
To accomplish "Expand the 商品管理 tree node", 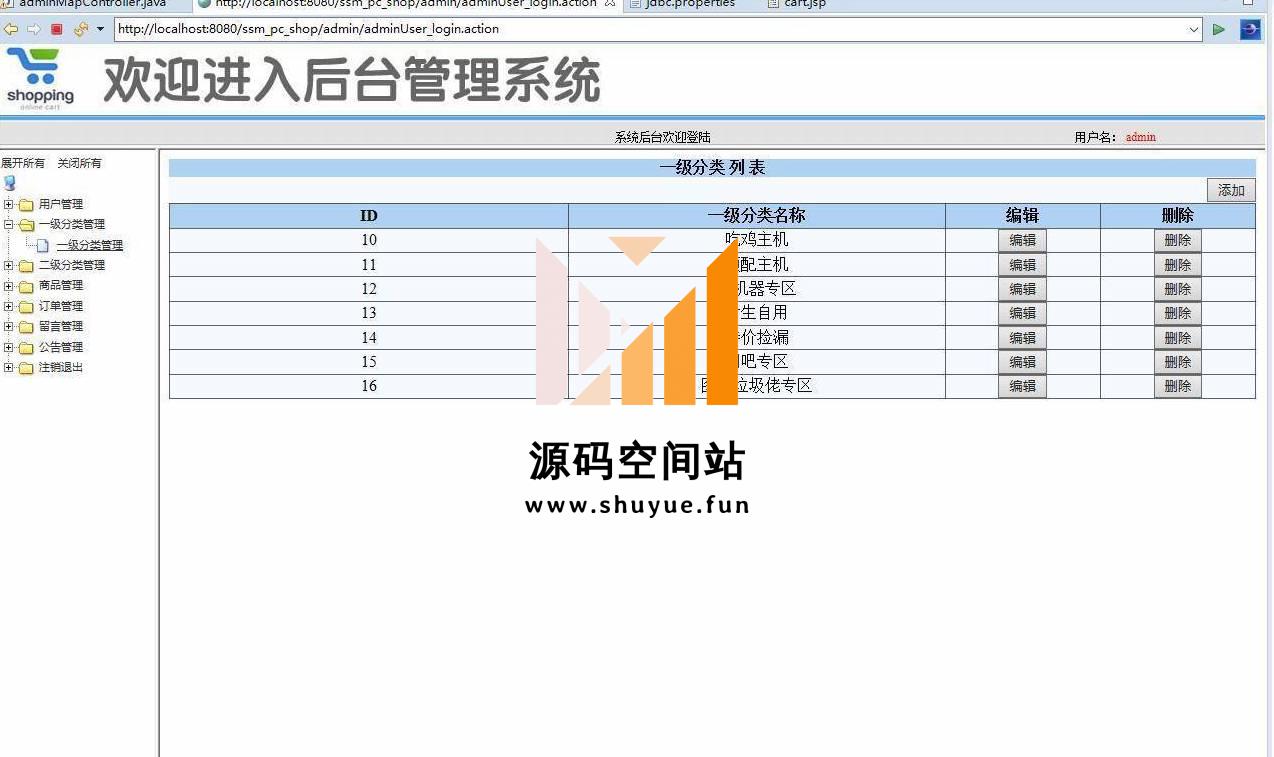I will [x=9, y=286].
